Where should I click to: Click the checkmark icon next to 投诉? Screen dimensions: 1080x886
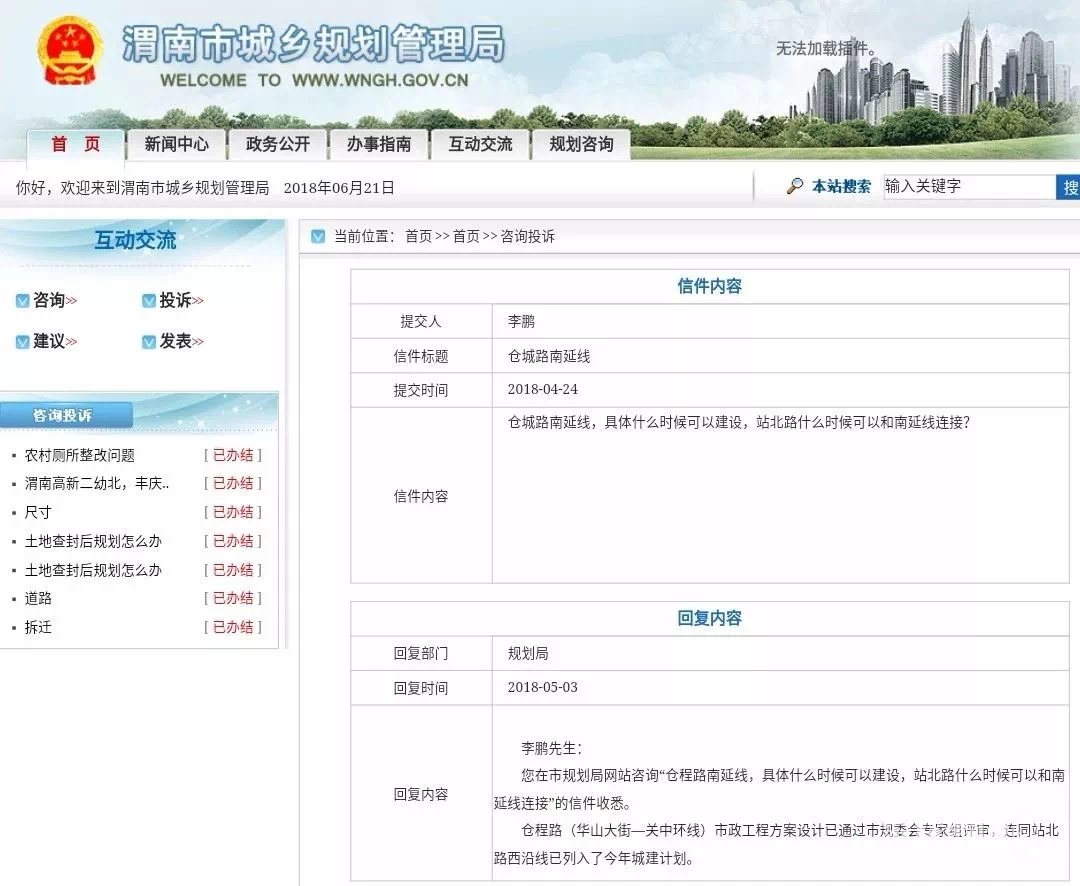click(x=149, y=301)
